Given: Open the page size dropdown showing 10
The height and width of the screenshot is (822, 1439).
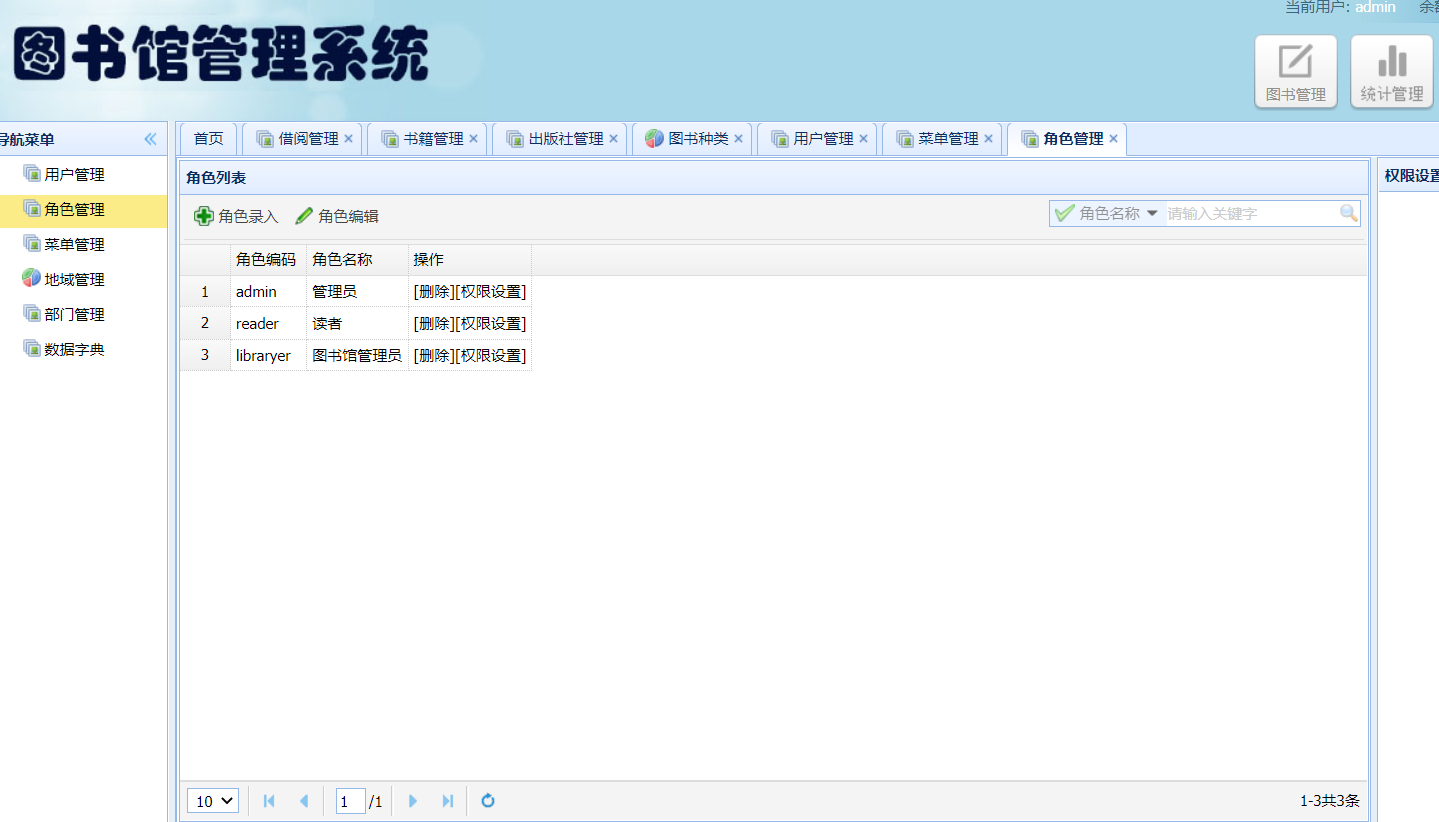Looking at the screenshot, I should tap(213, 801).
